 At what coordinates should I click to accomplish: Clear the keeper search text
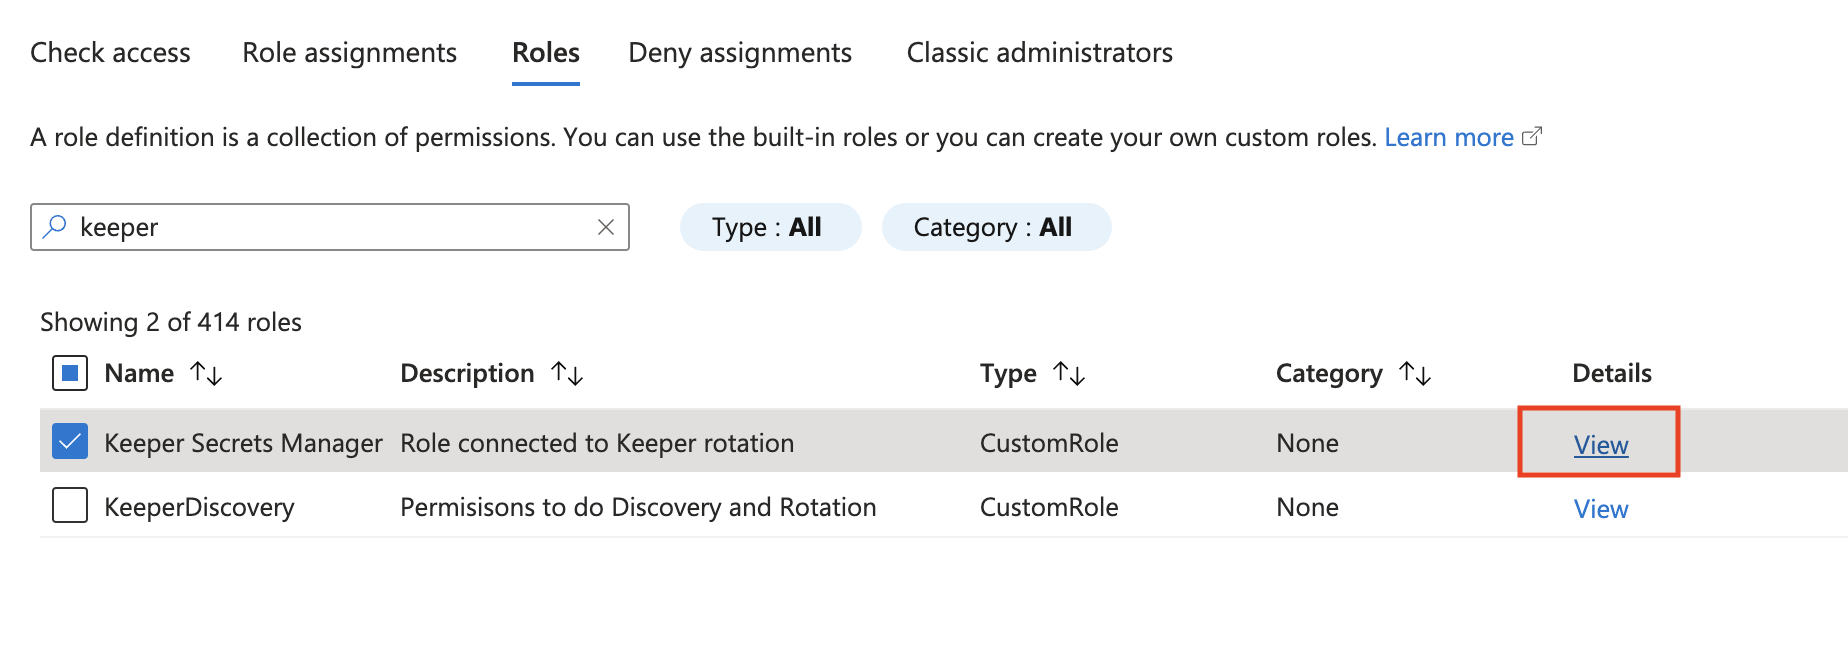click(x=605, y=227)
